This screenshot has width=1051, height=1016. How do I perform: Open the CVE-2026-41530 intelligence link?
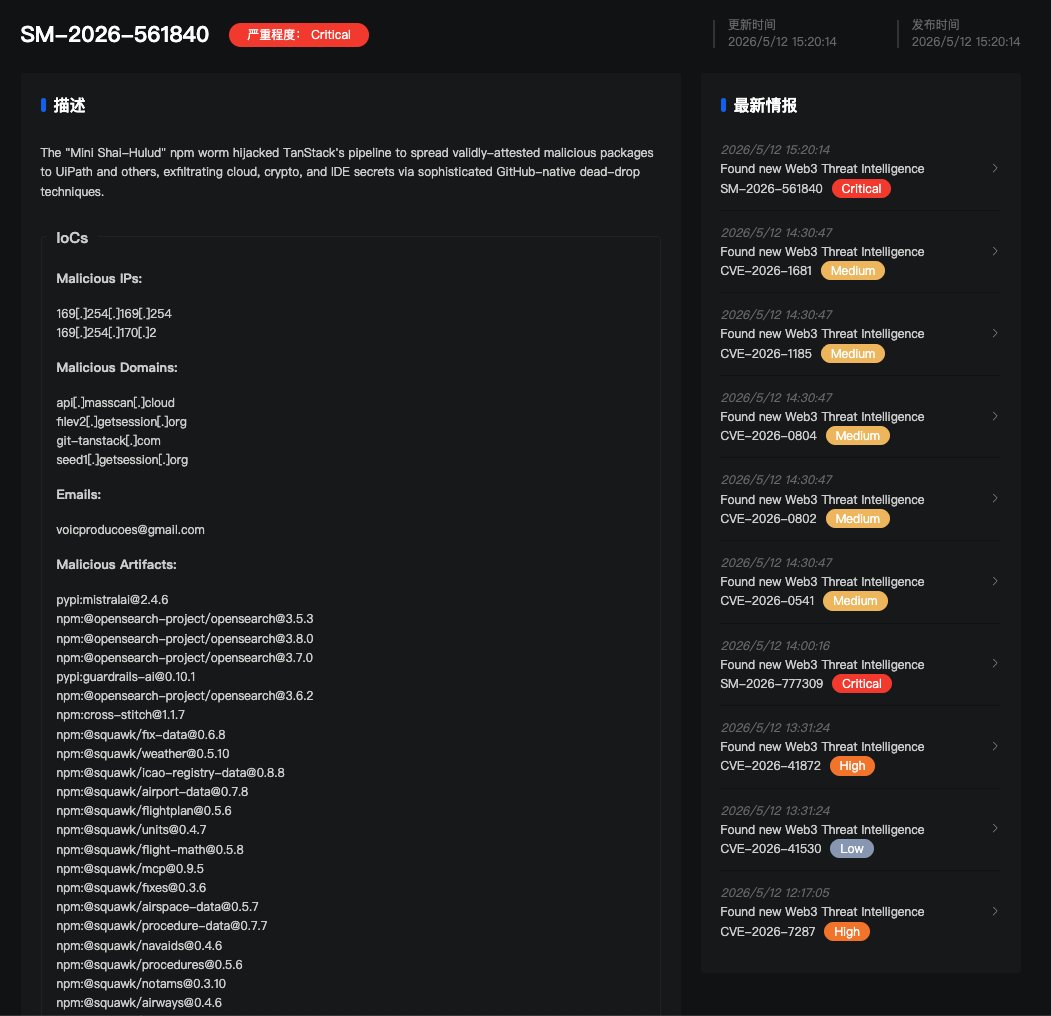770,849
